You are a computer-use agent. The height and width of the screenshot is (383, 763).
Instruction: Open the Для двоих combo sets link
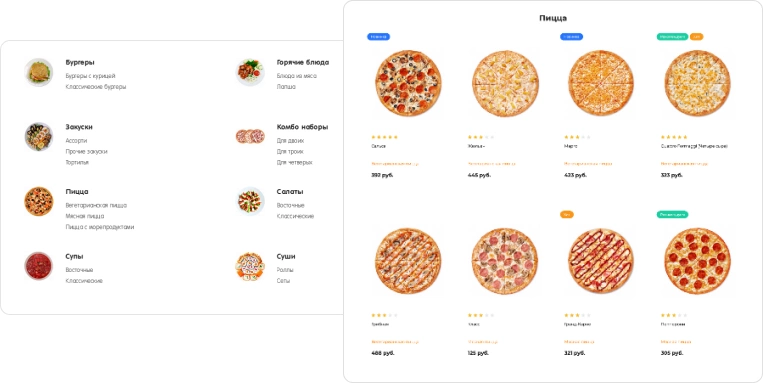coord(291,141)
